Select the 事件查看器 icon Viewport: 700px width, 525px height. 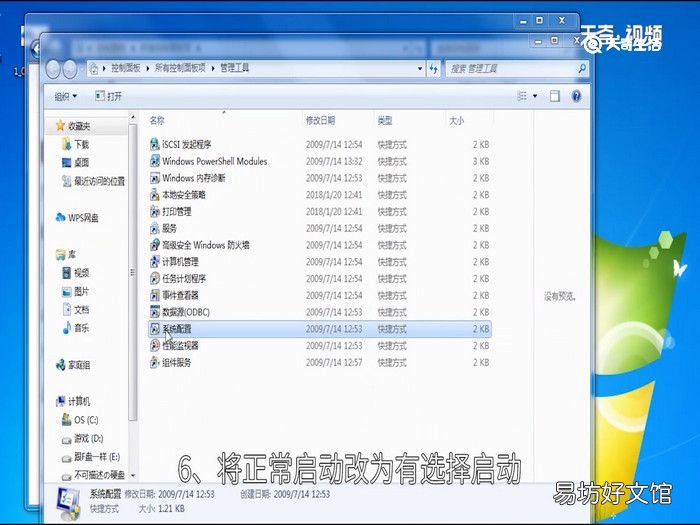[x=154, y=295]
